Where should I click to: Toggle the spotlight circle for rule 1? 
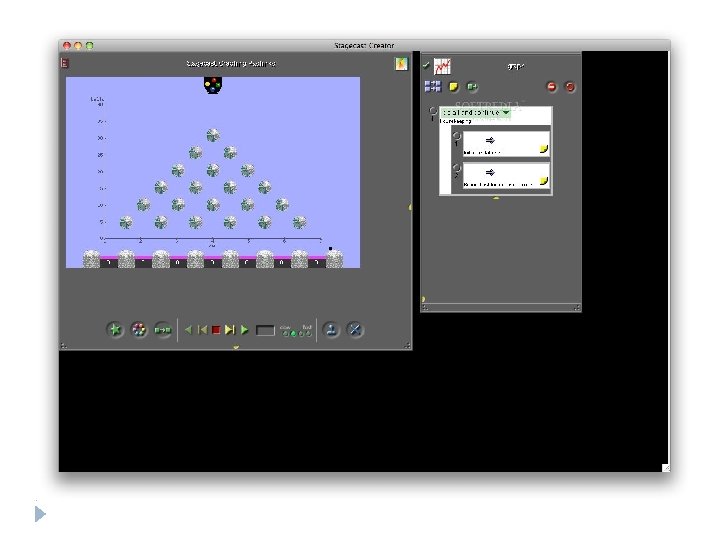tap(456, 136)
